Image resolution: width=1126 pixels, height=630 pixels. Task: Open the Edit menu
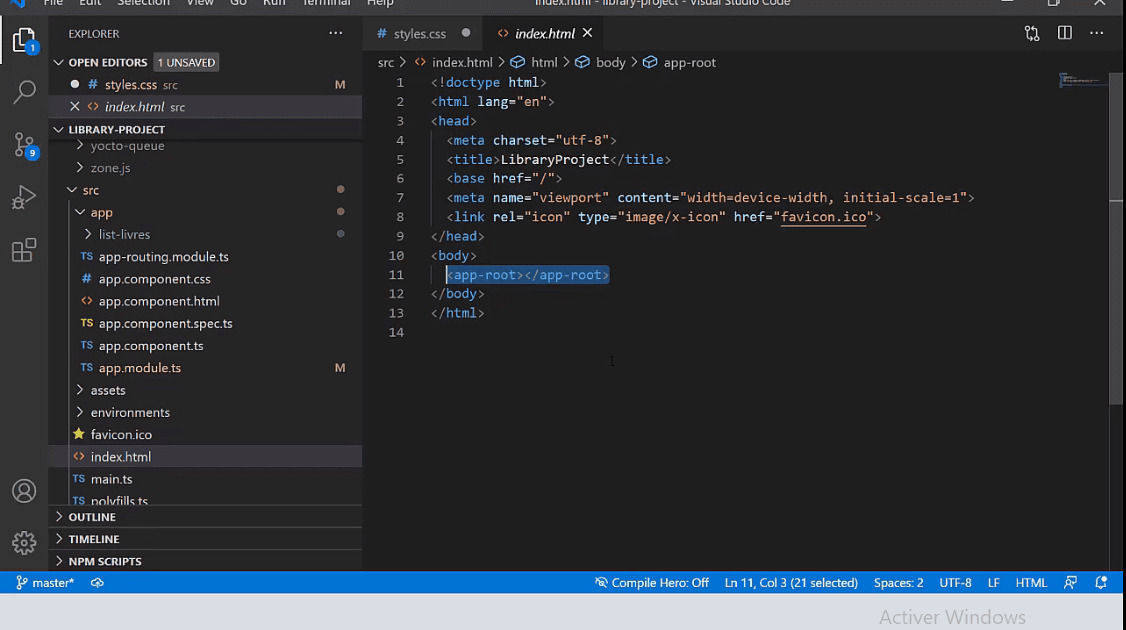[90, 3]
